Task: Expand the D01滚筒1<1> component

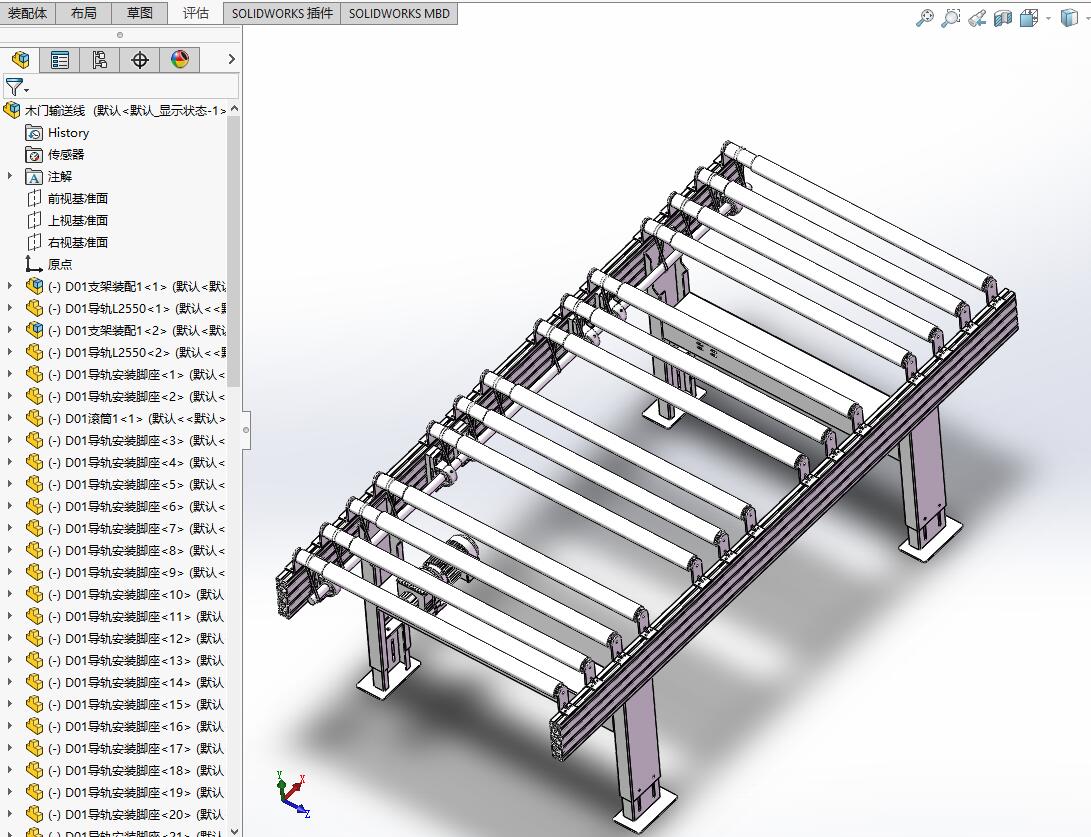Action: pyautogui.click(x=10, y=418)
